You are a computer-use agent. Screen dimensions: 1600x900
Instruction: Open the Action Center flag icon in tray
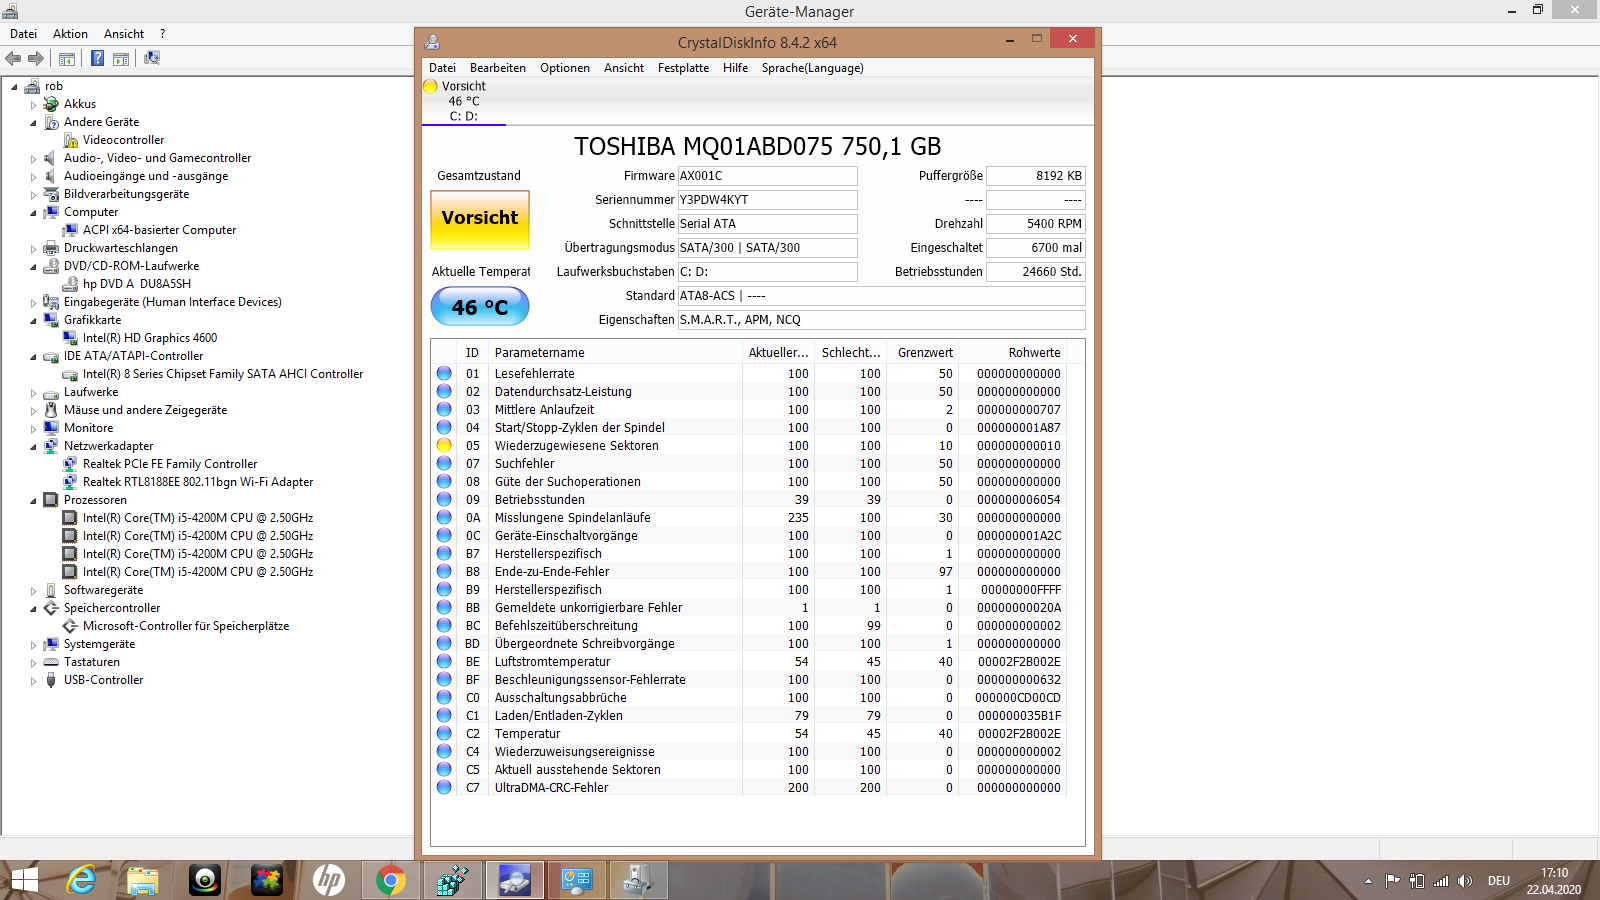(1392, 881)
